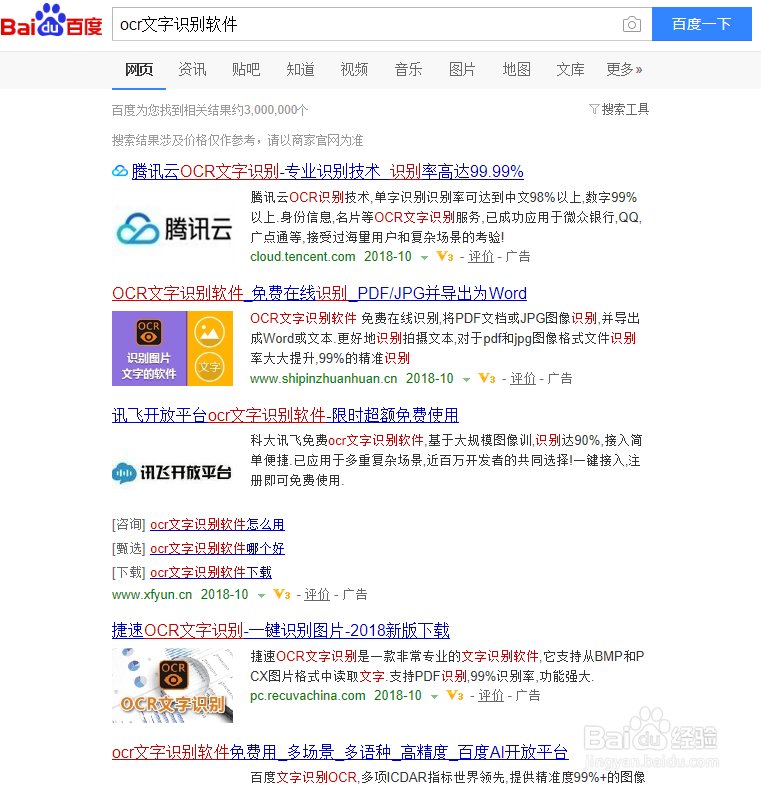Click the 腾讯云 logo thumbnail

(x=172, y=229)
